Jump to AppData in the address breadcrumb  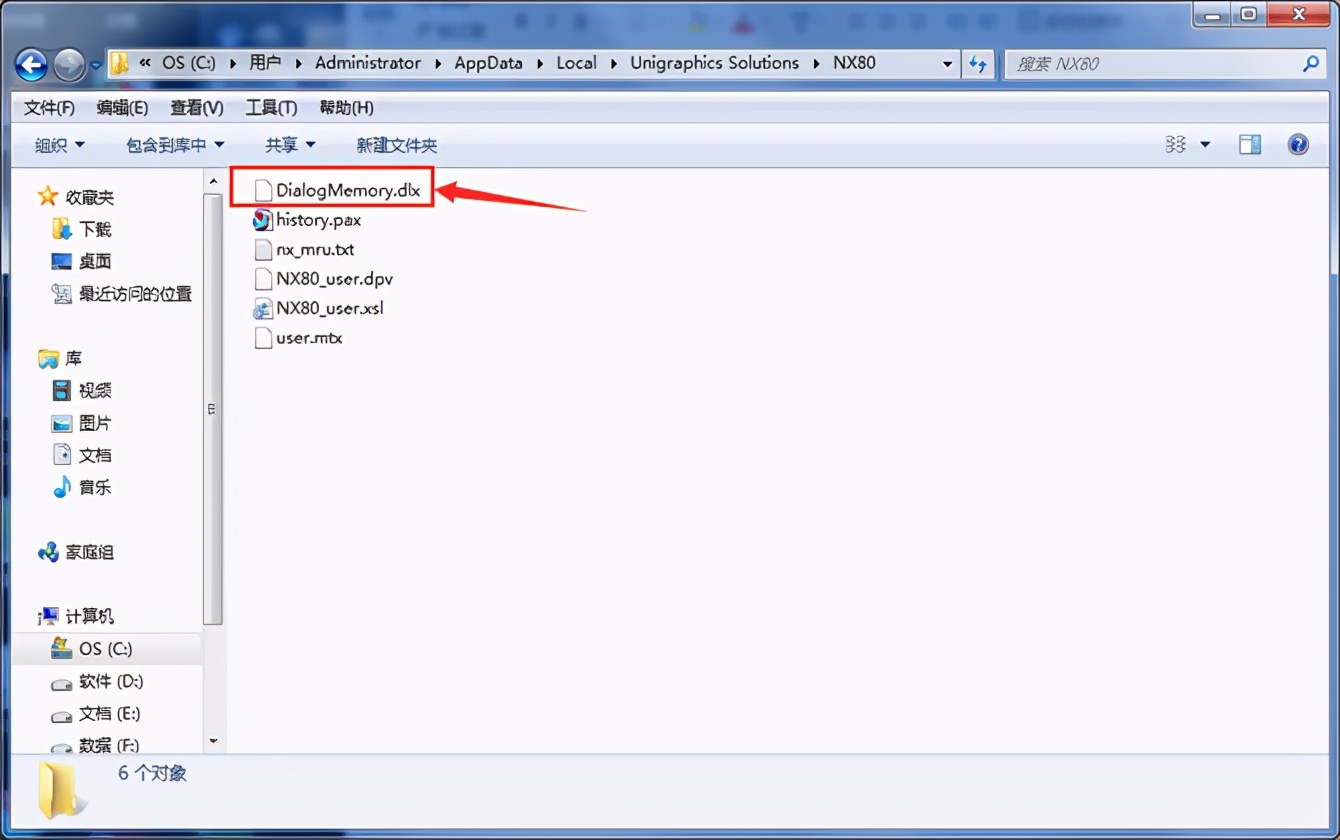(488, 63)
